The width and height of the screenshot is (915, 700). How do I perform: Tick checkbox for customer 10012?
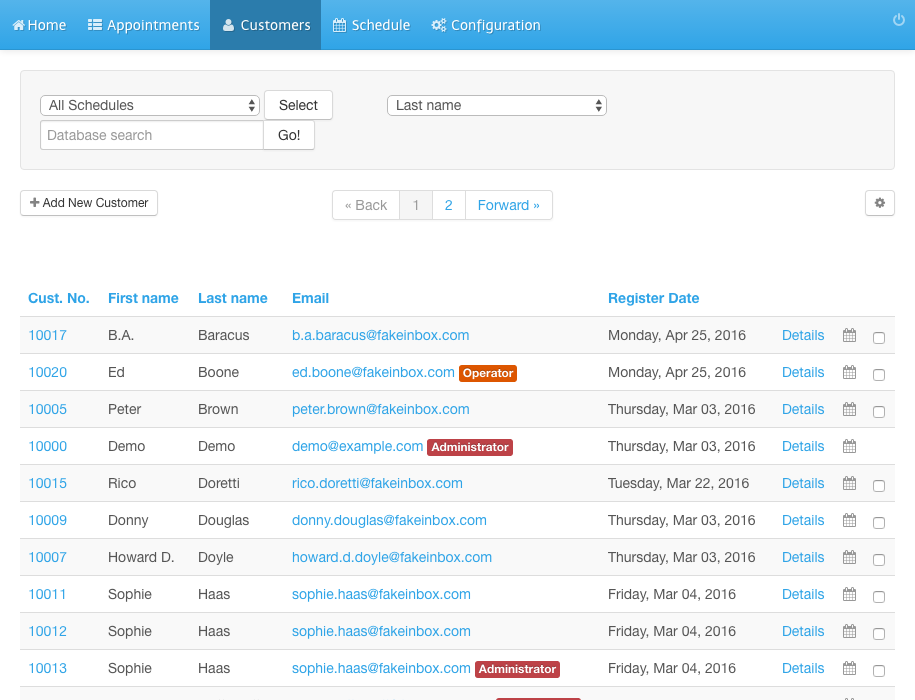(879, 634)
